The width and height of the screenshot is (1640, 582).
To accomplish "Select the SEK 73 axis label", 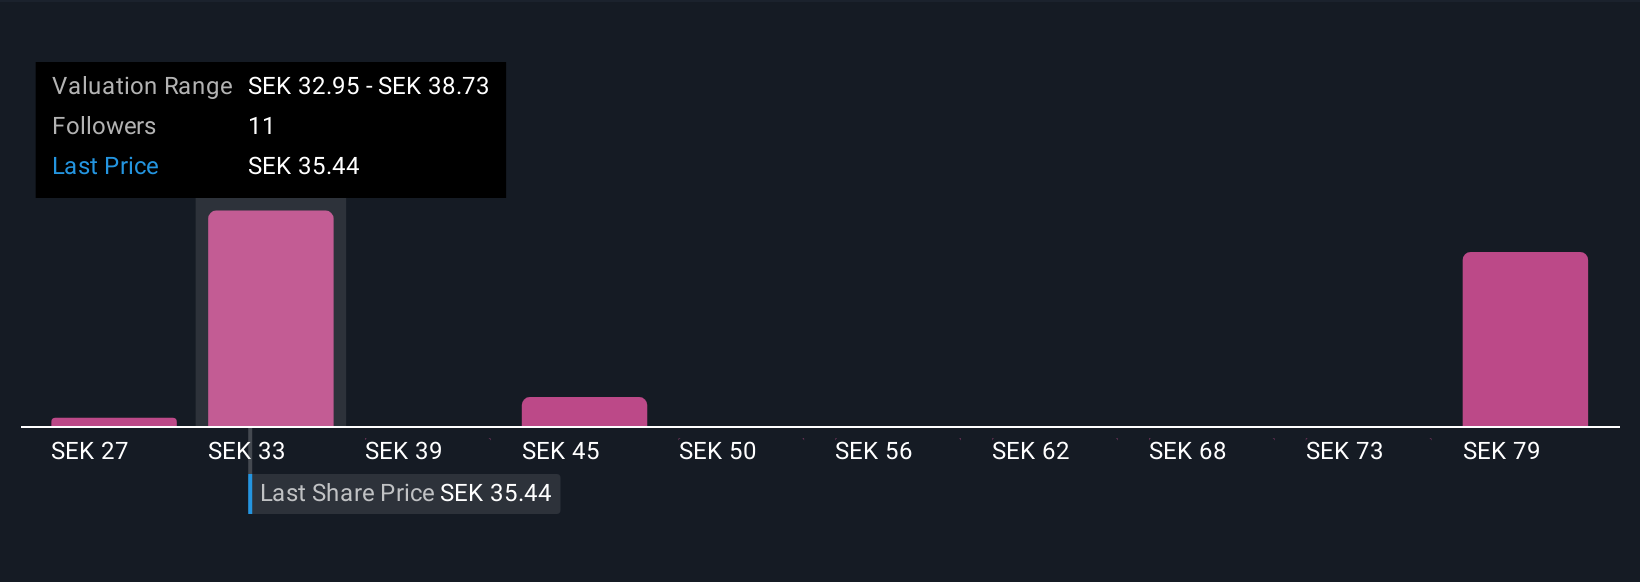I will click(x=1344, y=451).
